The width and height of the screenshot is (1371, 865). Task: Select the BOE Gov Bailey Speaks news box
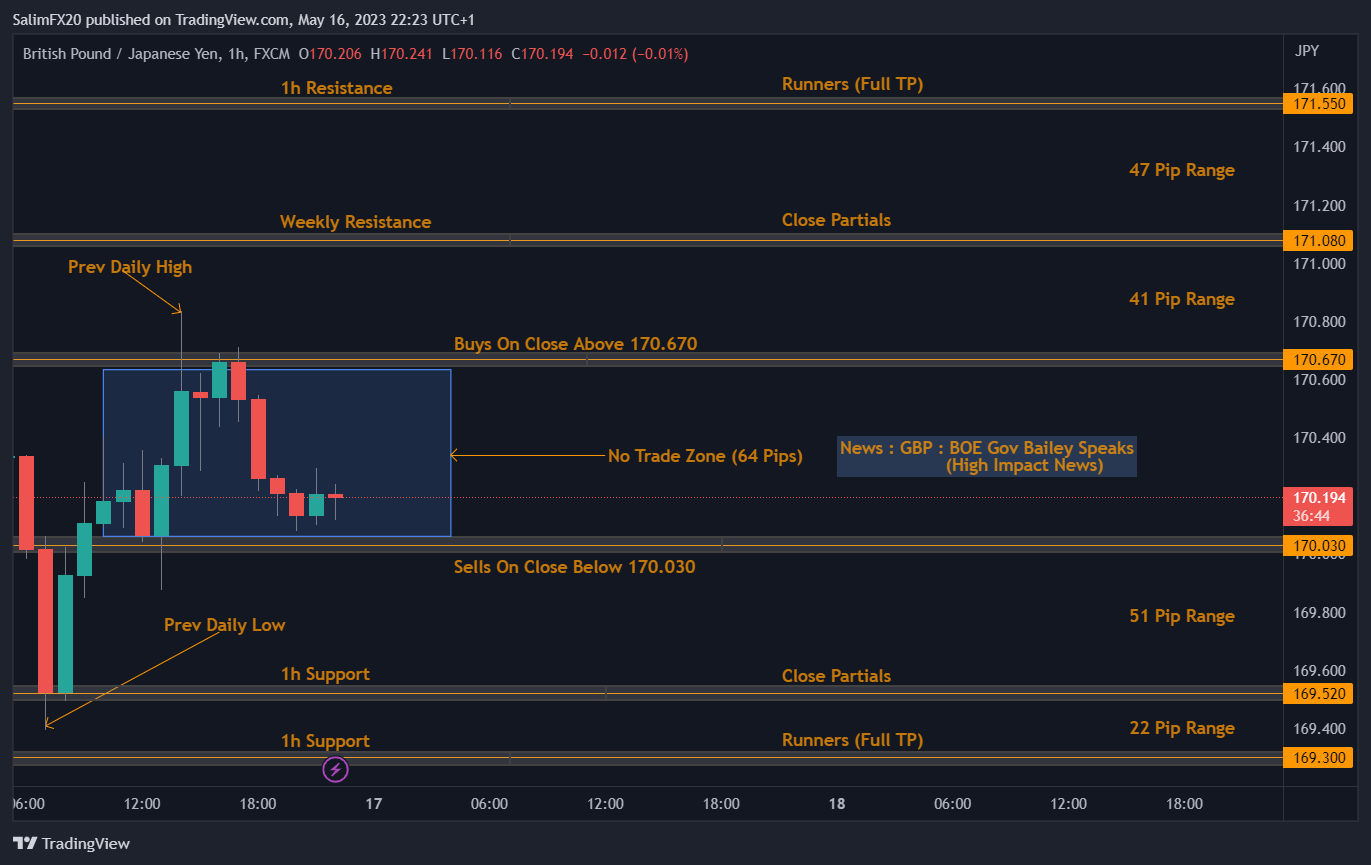coord(986,456)
